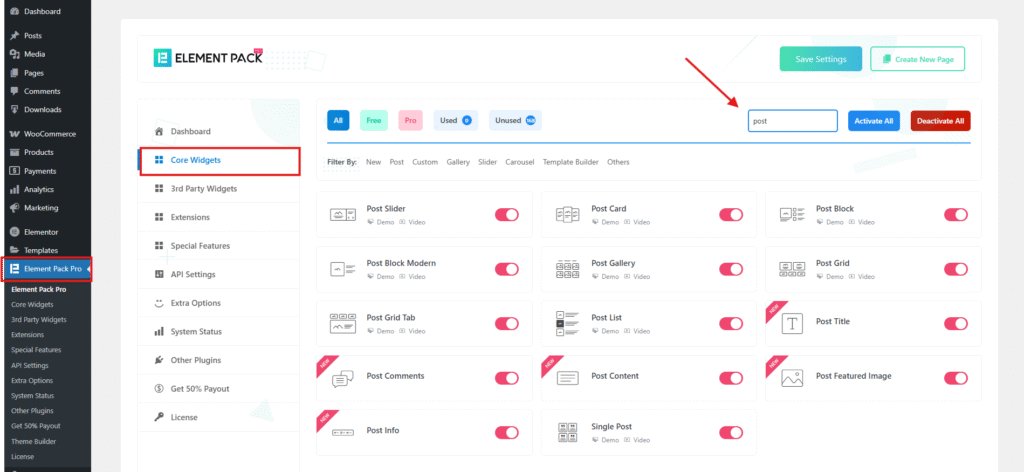1024x472 pixels.
Task: Open Theme Builder in admin submenu
Action: point(33,441)
